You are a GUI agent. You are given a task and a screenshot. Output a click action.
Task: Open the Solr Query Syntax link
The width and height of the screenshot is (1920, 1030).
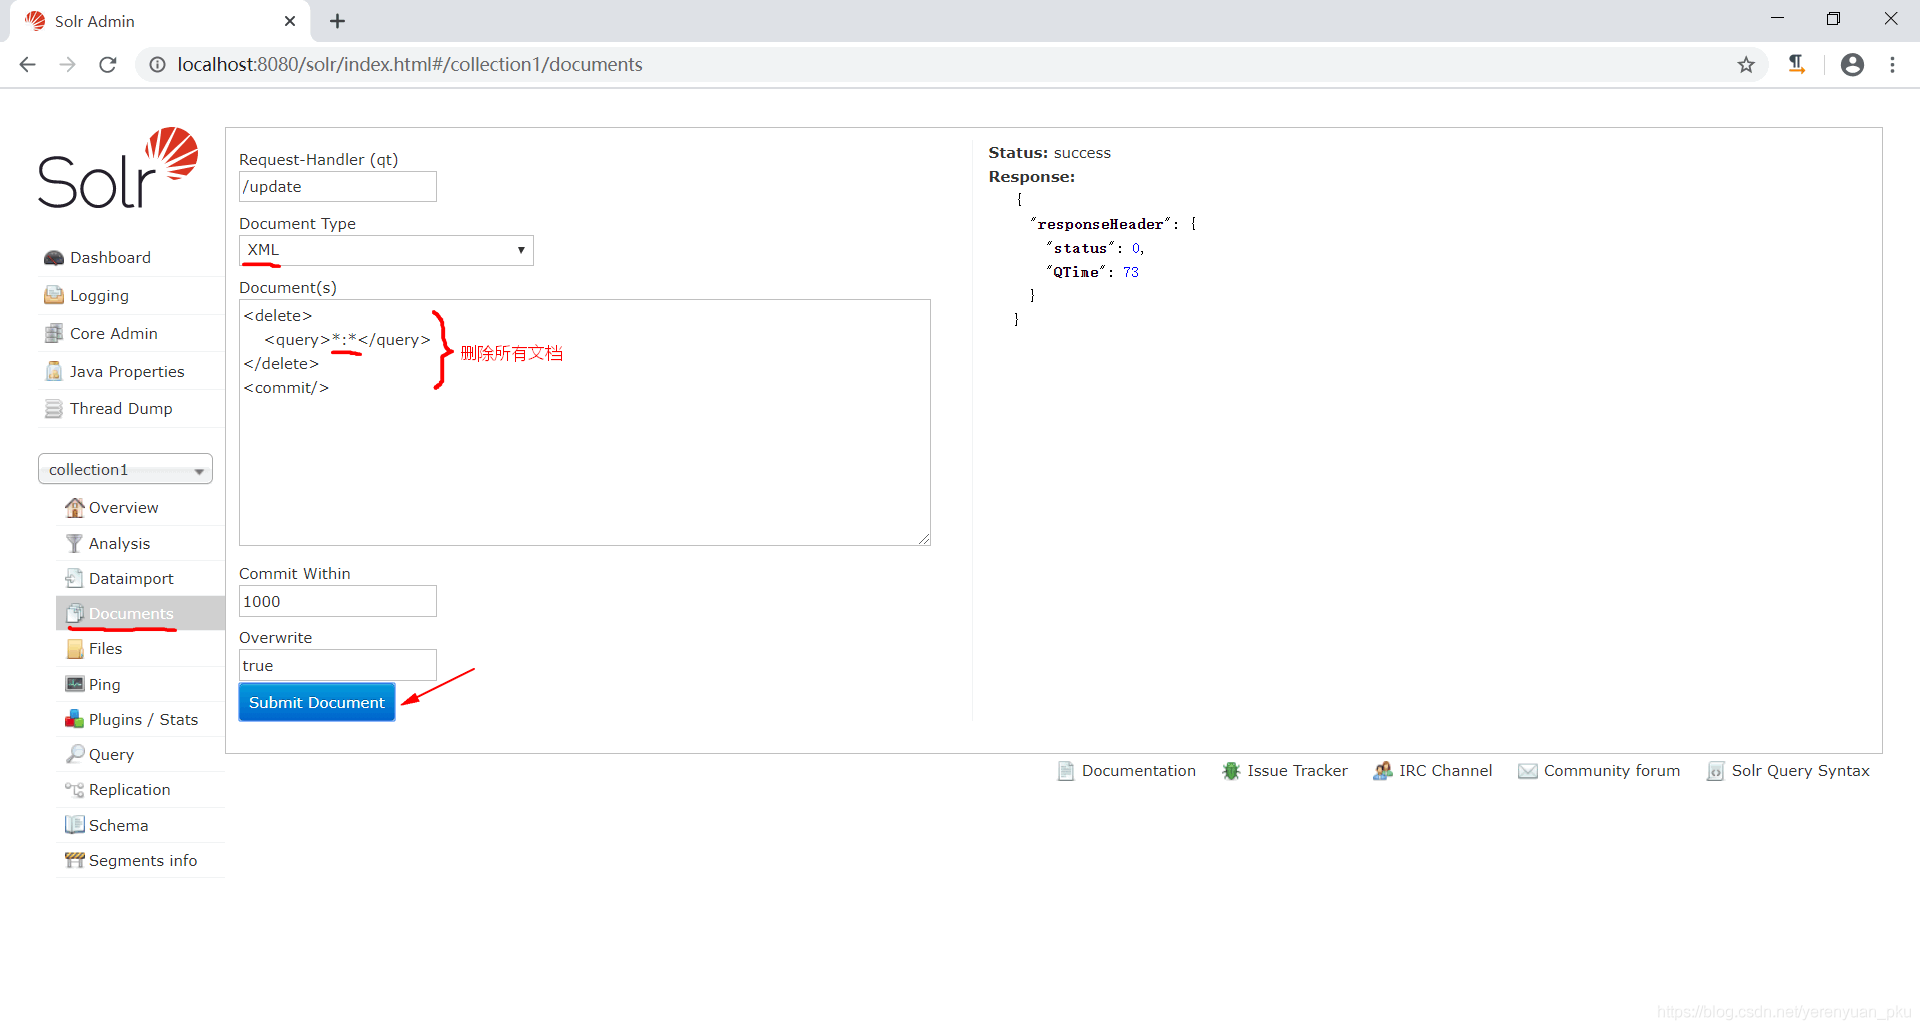point(1800,771)
